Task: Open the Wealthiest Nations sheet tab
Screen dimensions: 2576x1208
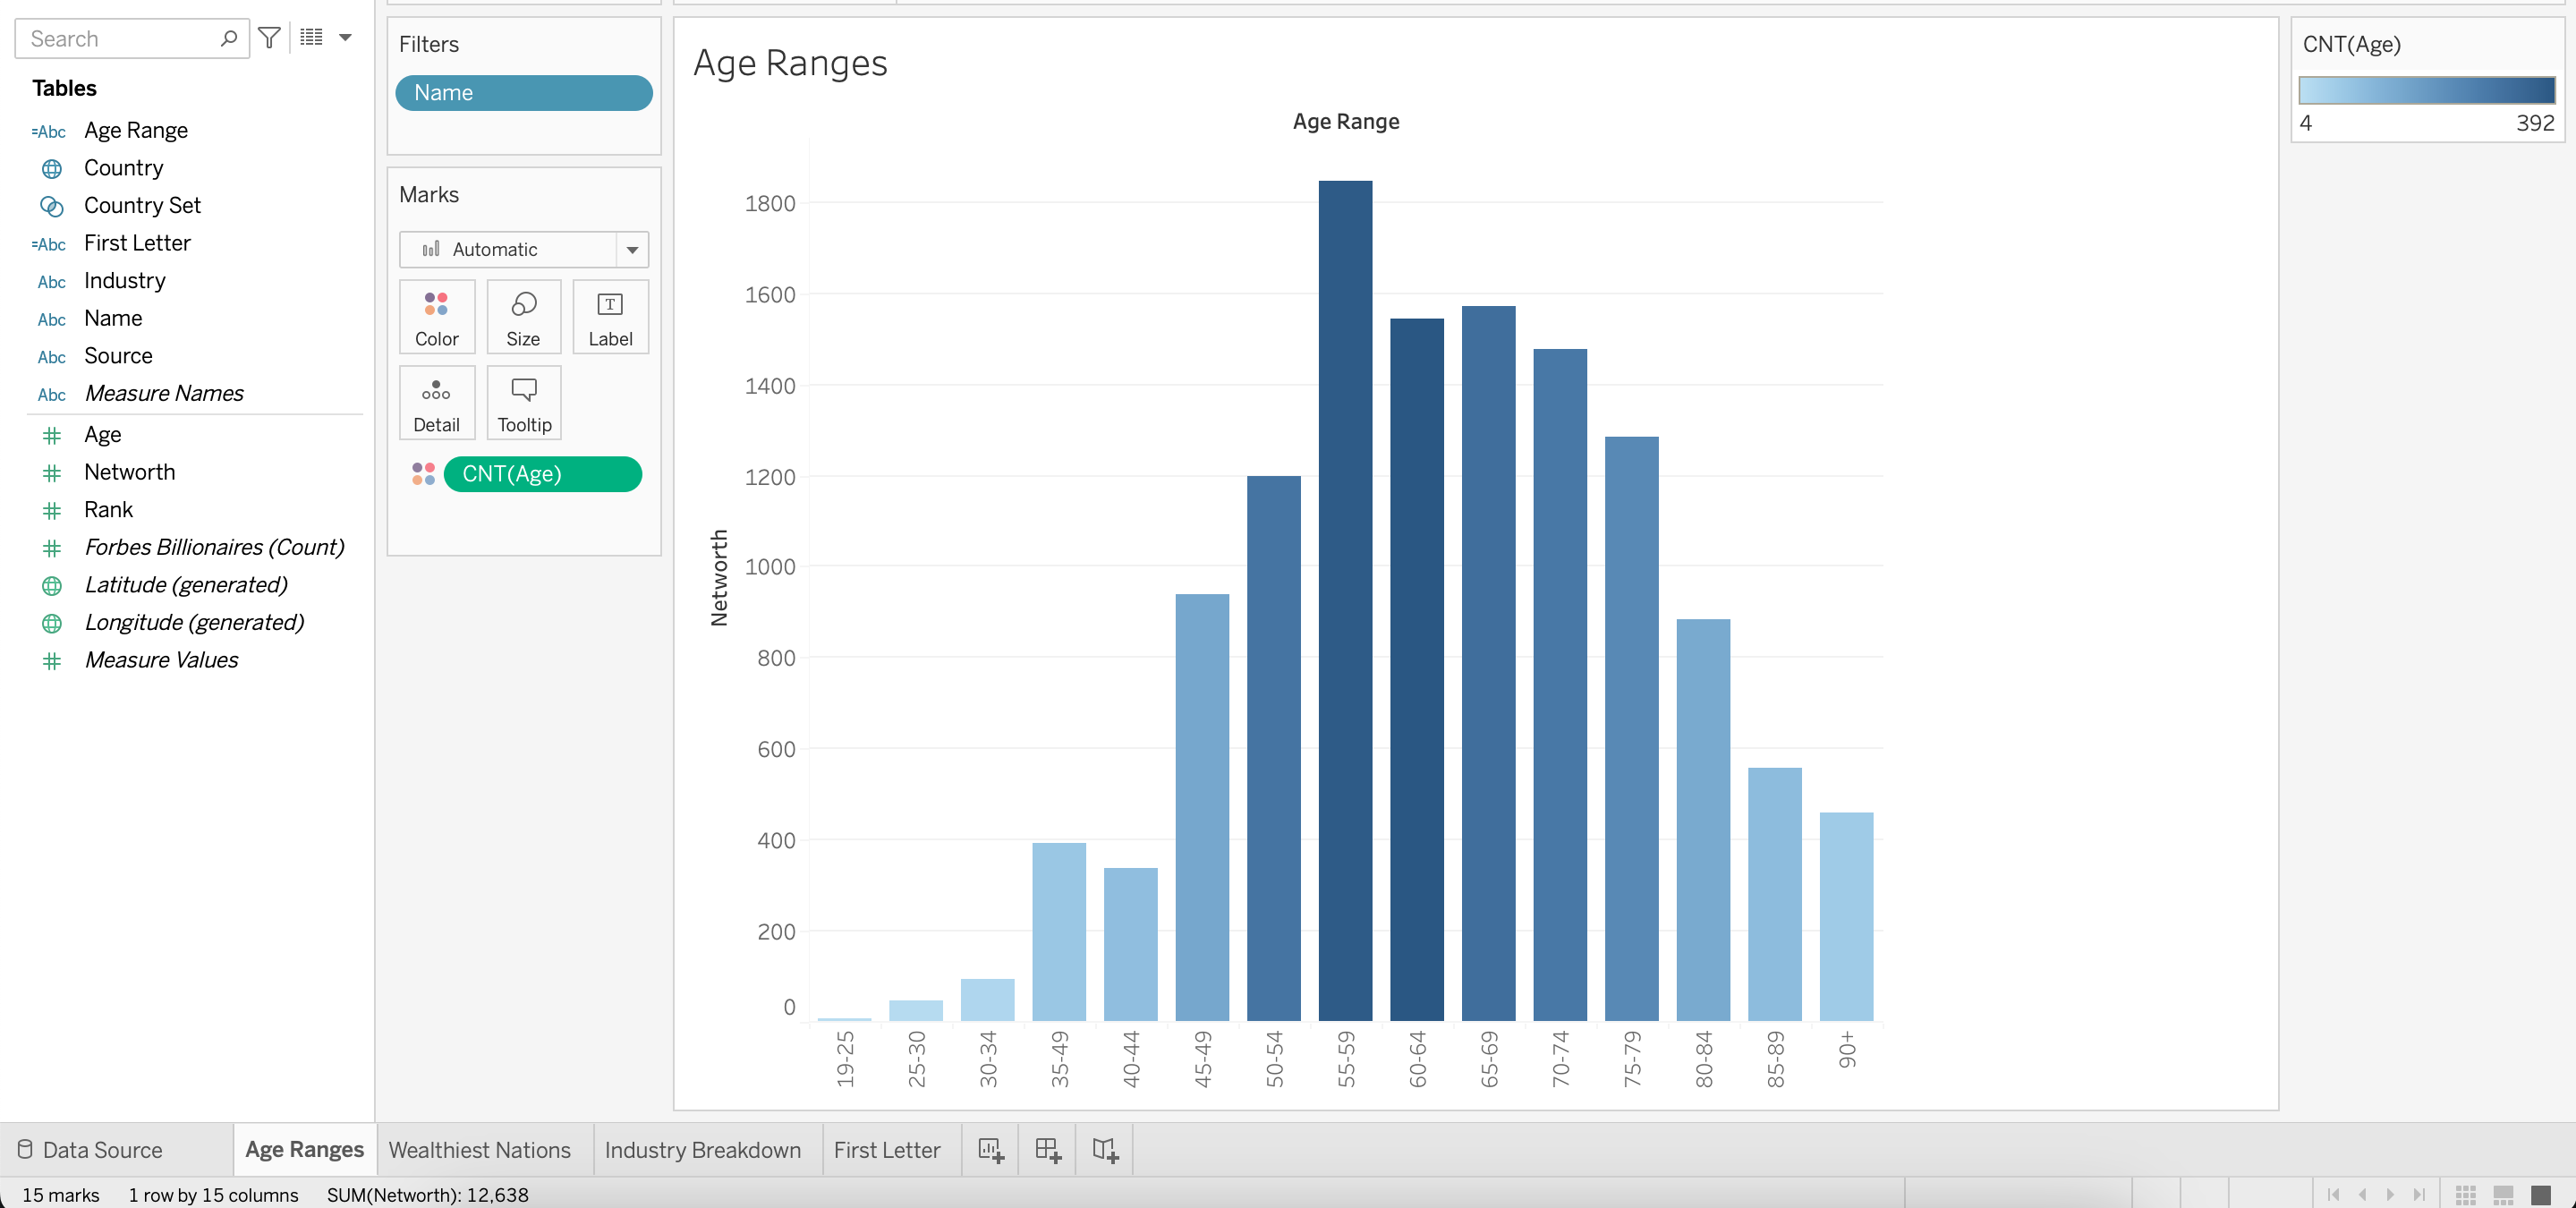Action: [x=479, y=1150]
